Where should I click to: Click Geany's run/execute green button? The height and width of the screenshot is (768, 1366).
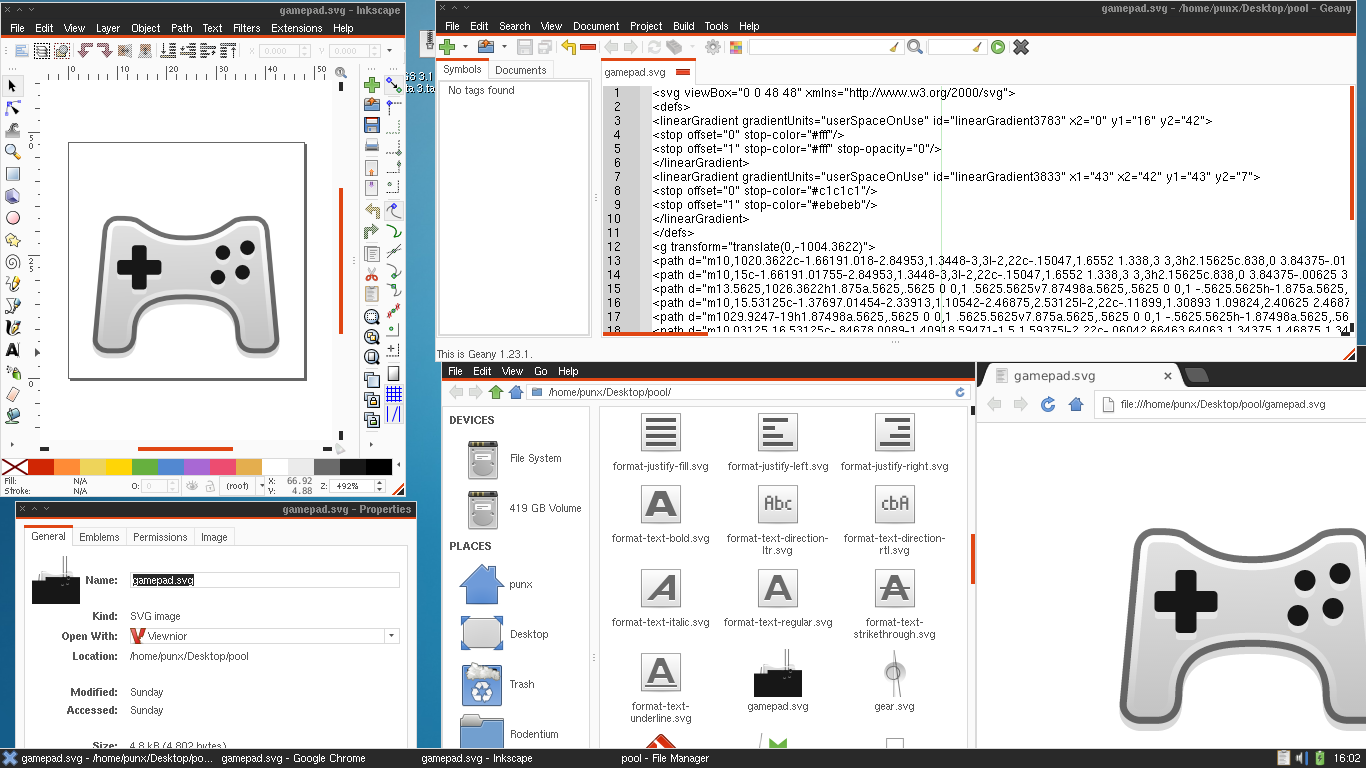tap(997, 47)
